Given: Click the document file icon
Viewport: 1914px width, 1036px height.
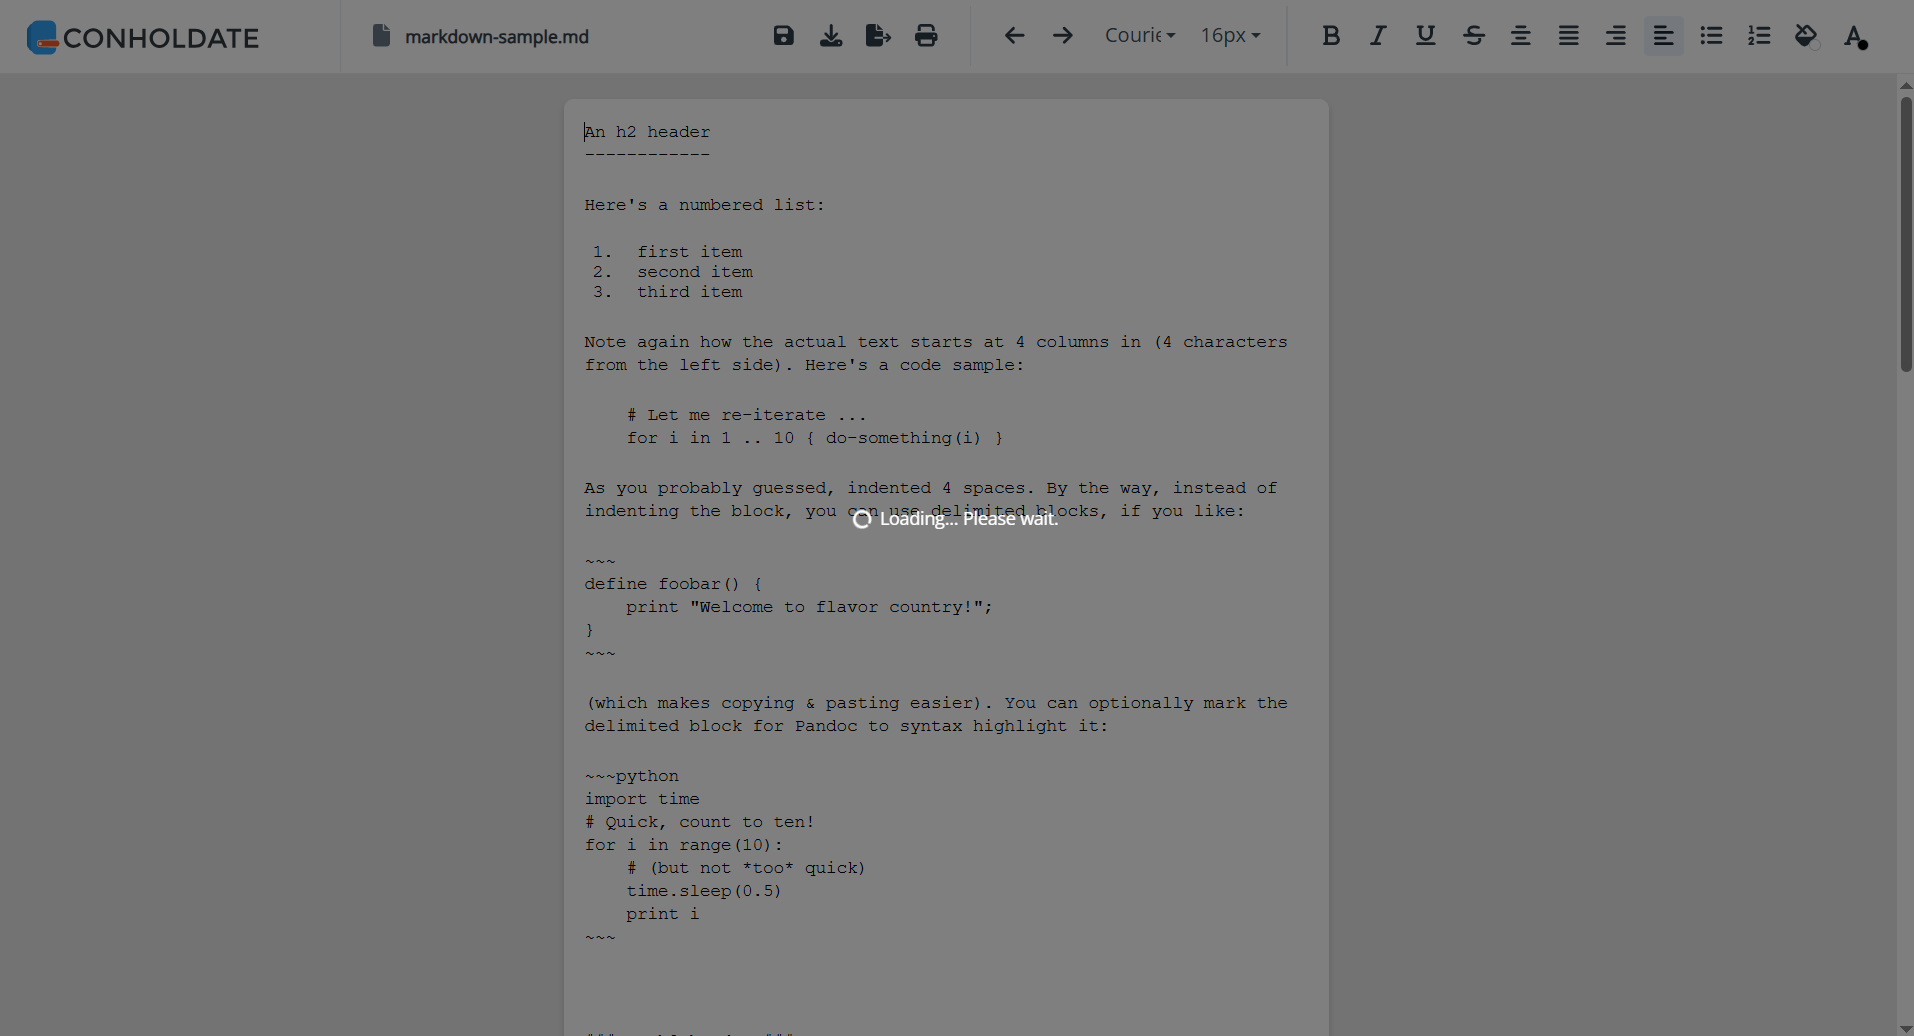Looking at the screenshot, I should click(x=381, y=36).
